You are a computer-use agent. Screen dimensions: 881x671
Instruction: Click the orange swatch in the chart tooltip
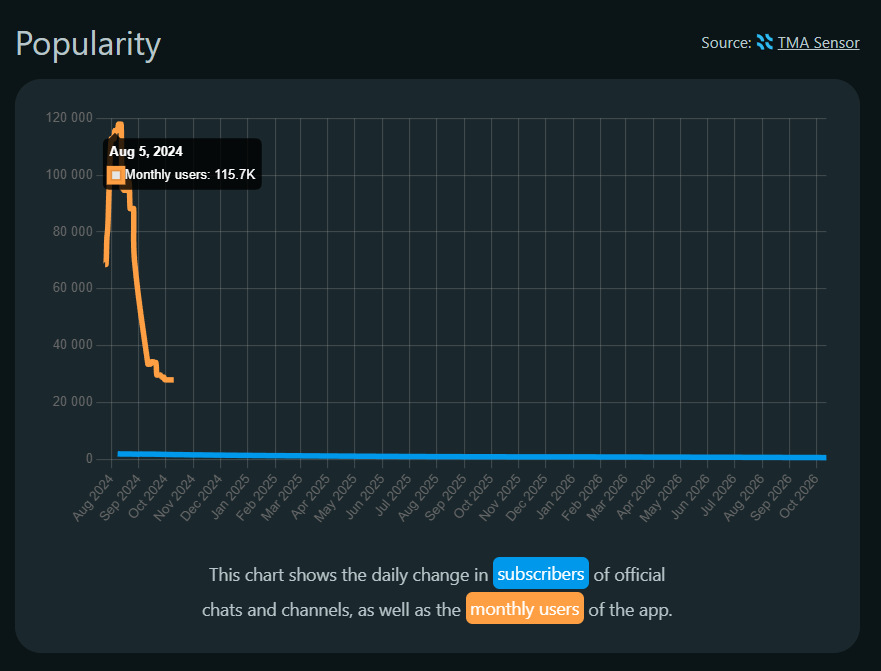tap(116, 175)
